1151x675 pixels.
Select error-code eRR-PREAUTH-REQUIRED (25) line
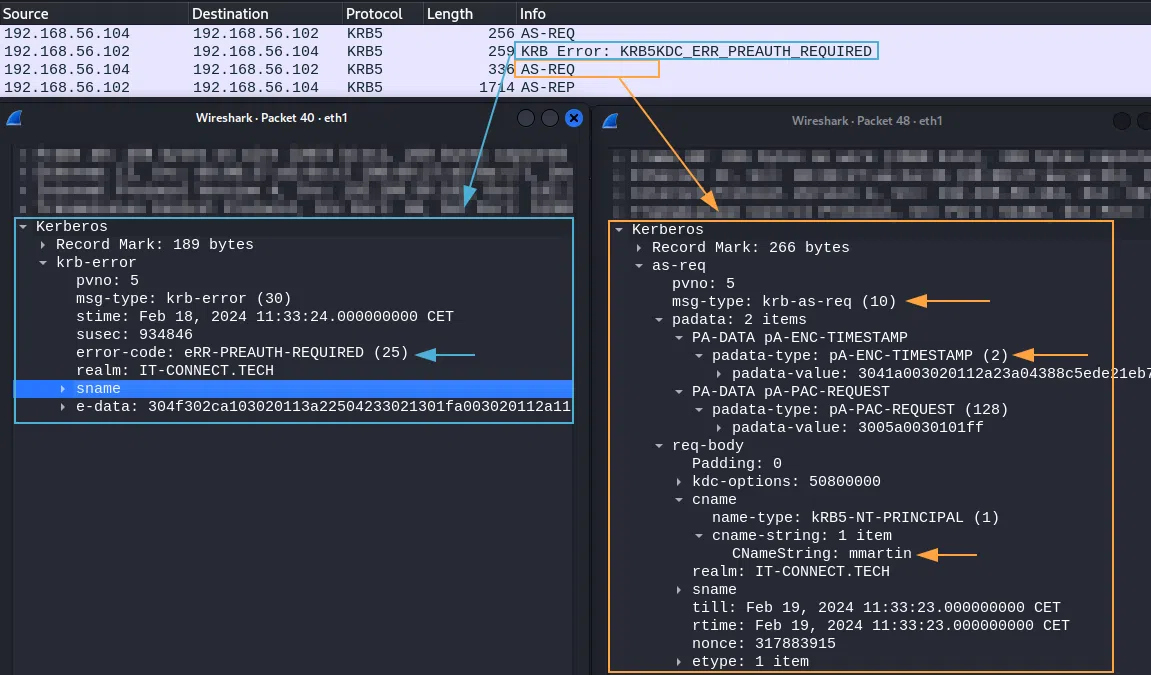tap(242, 352)
